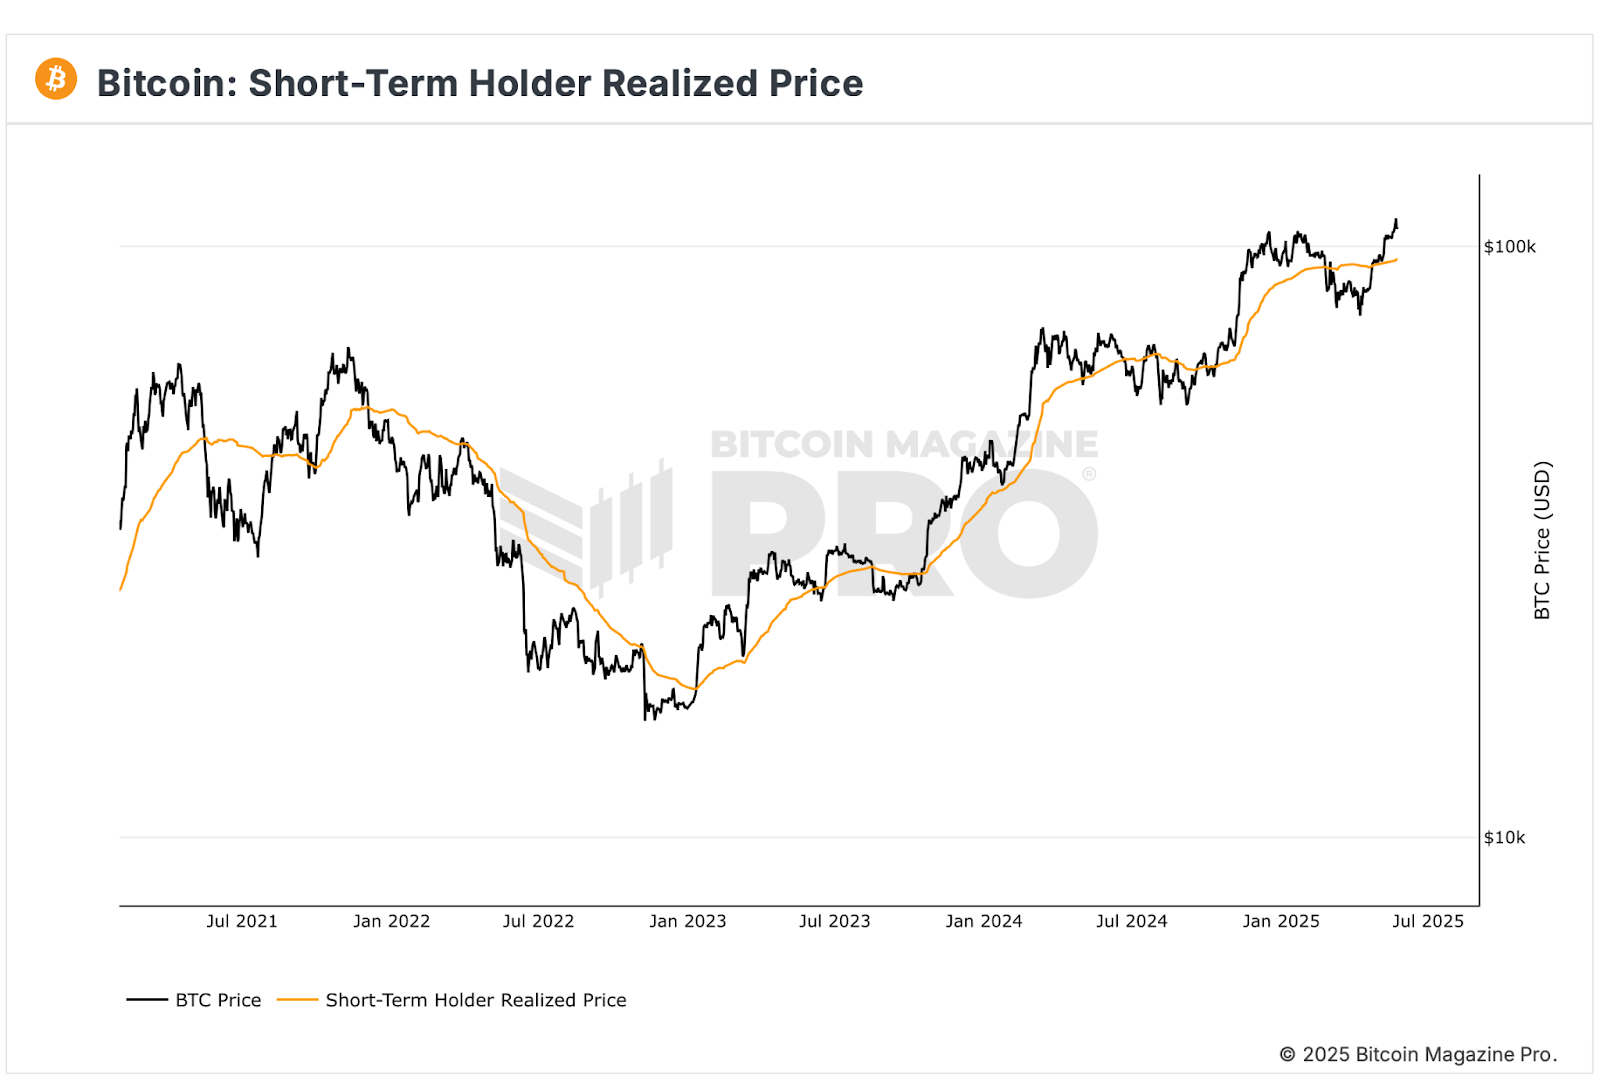Click the Jan 2022 x-axis label
This screenshot has height=1080, width=1600.
coord(391,921)
